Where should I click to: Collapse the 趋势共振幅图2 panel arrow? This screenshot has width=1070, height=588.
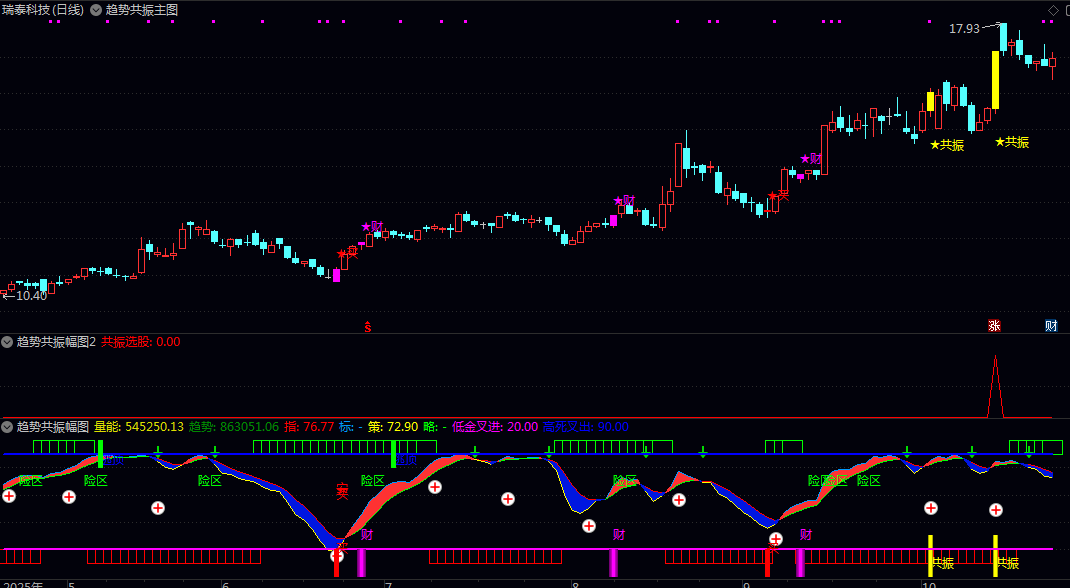pyautogui.click(x=7, y=342)
